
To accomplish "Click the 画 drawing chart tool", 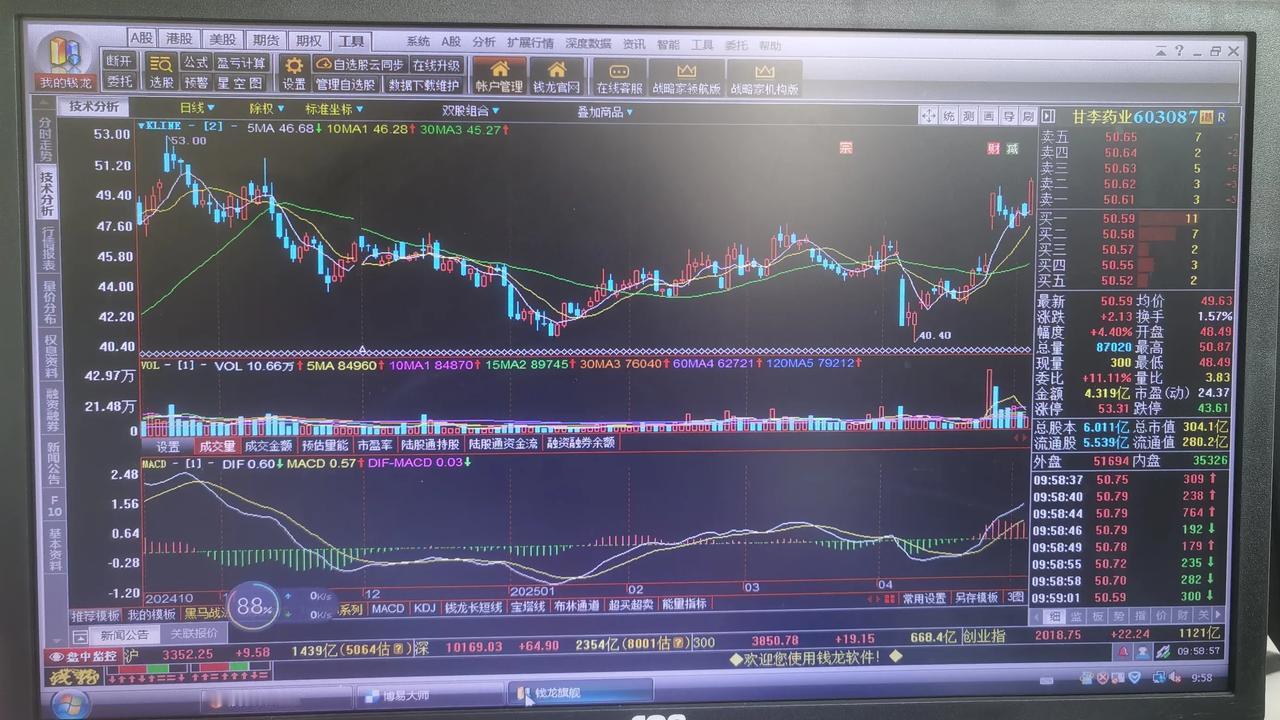I will [x=987, y=116].
